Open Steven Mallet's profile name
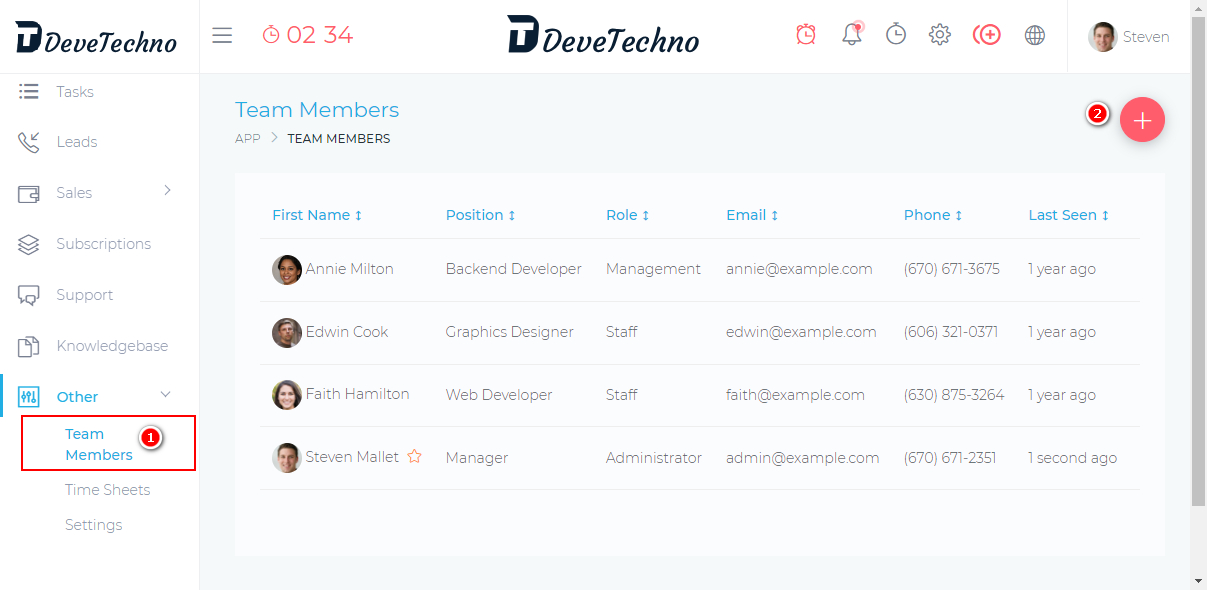The height and width of the screenshot is (590, 1207). click(x=352, y=457)
